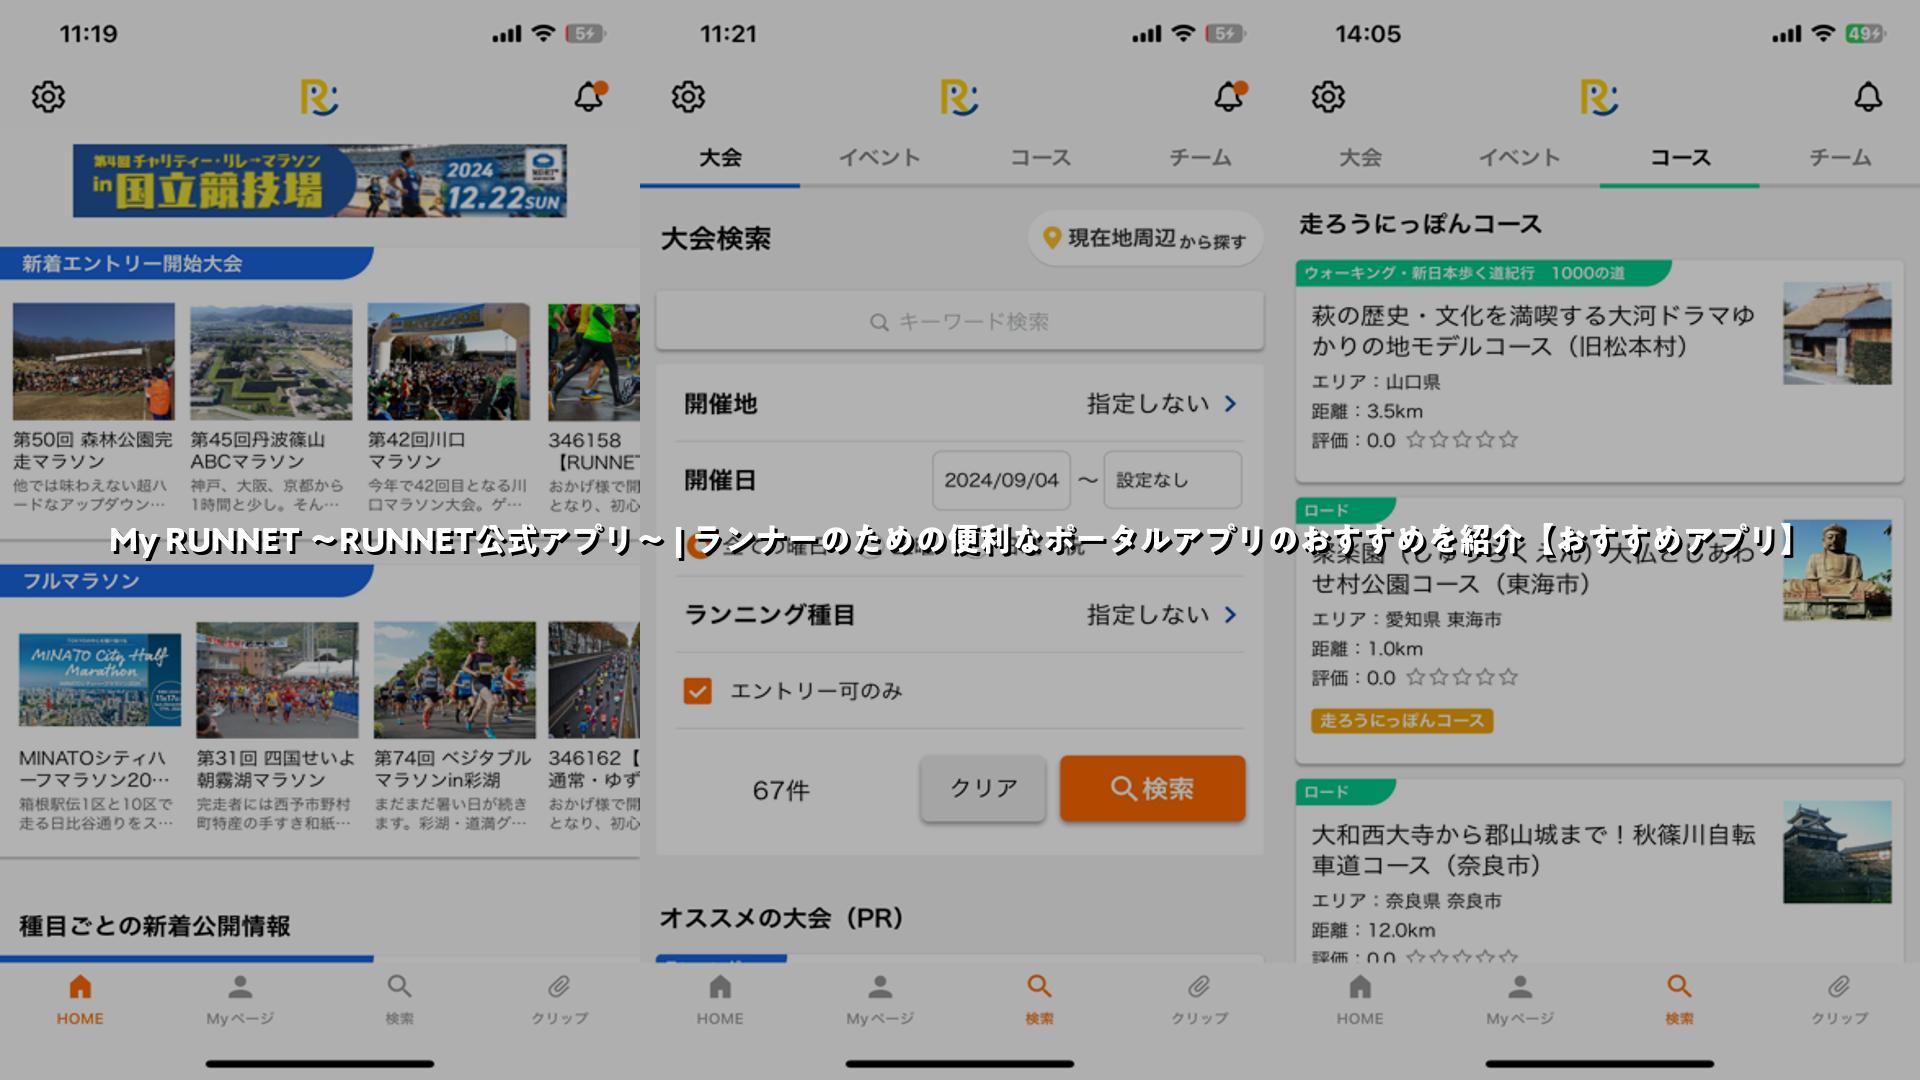
Task: Switch to チーム tab in 14:05 screen
Action: pos(1840,158)
